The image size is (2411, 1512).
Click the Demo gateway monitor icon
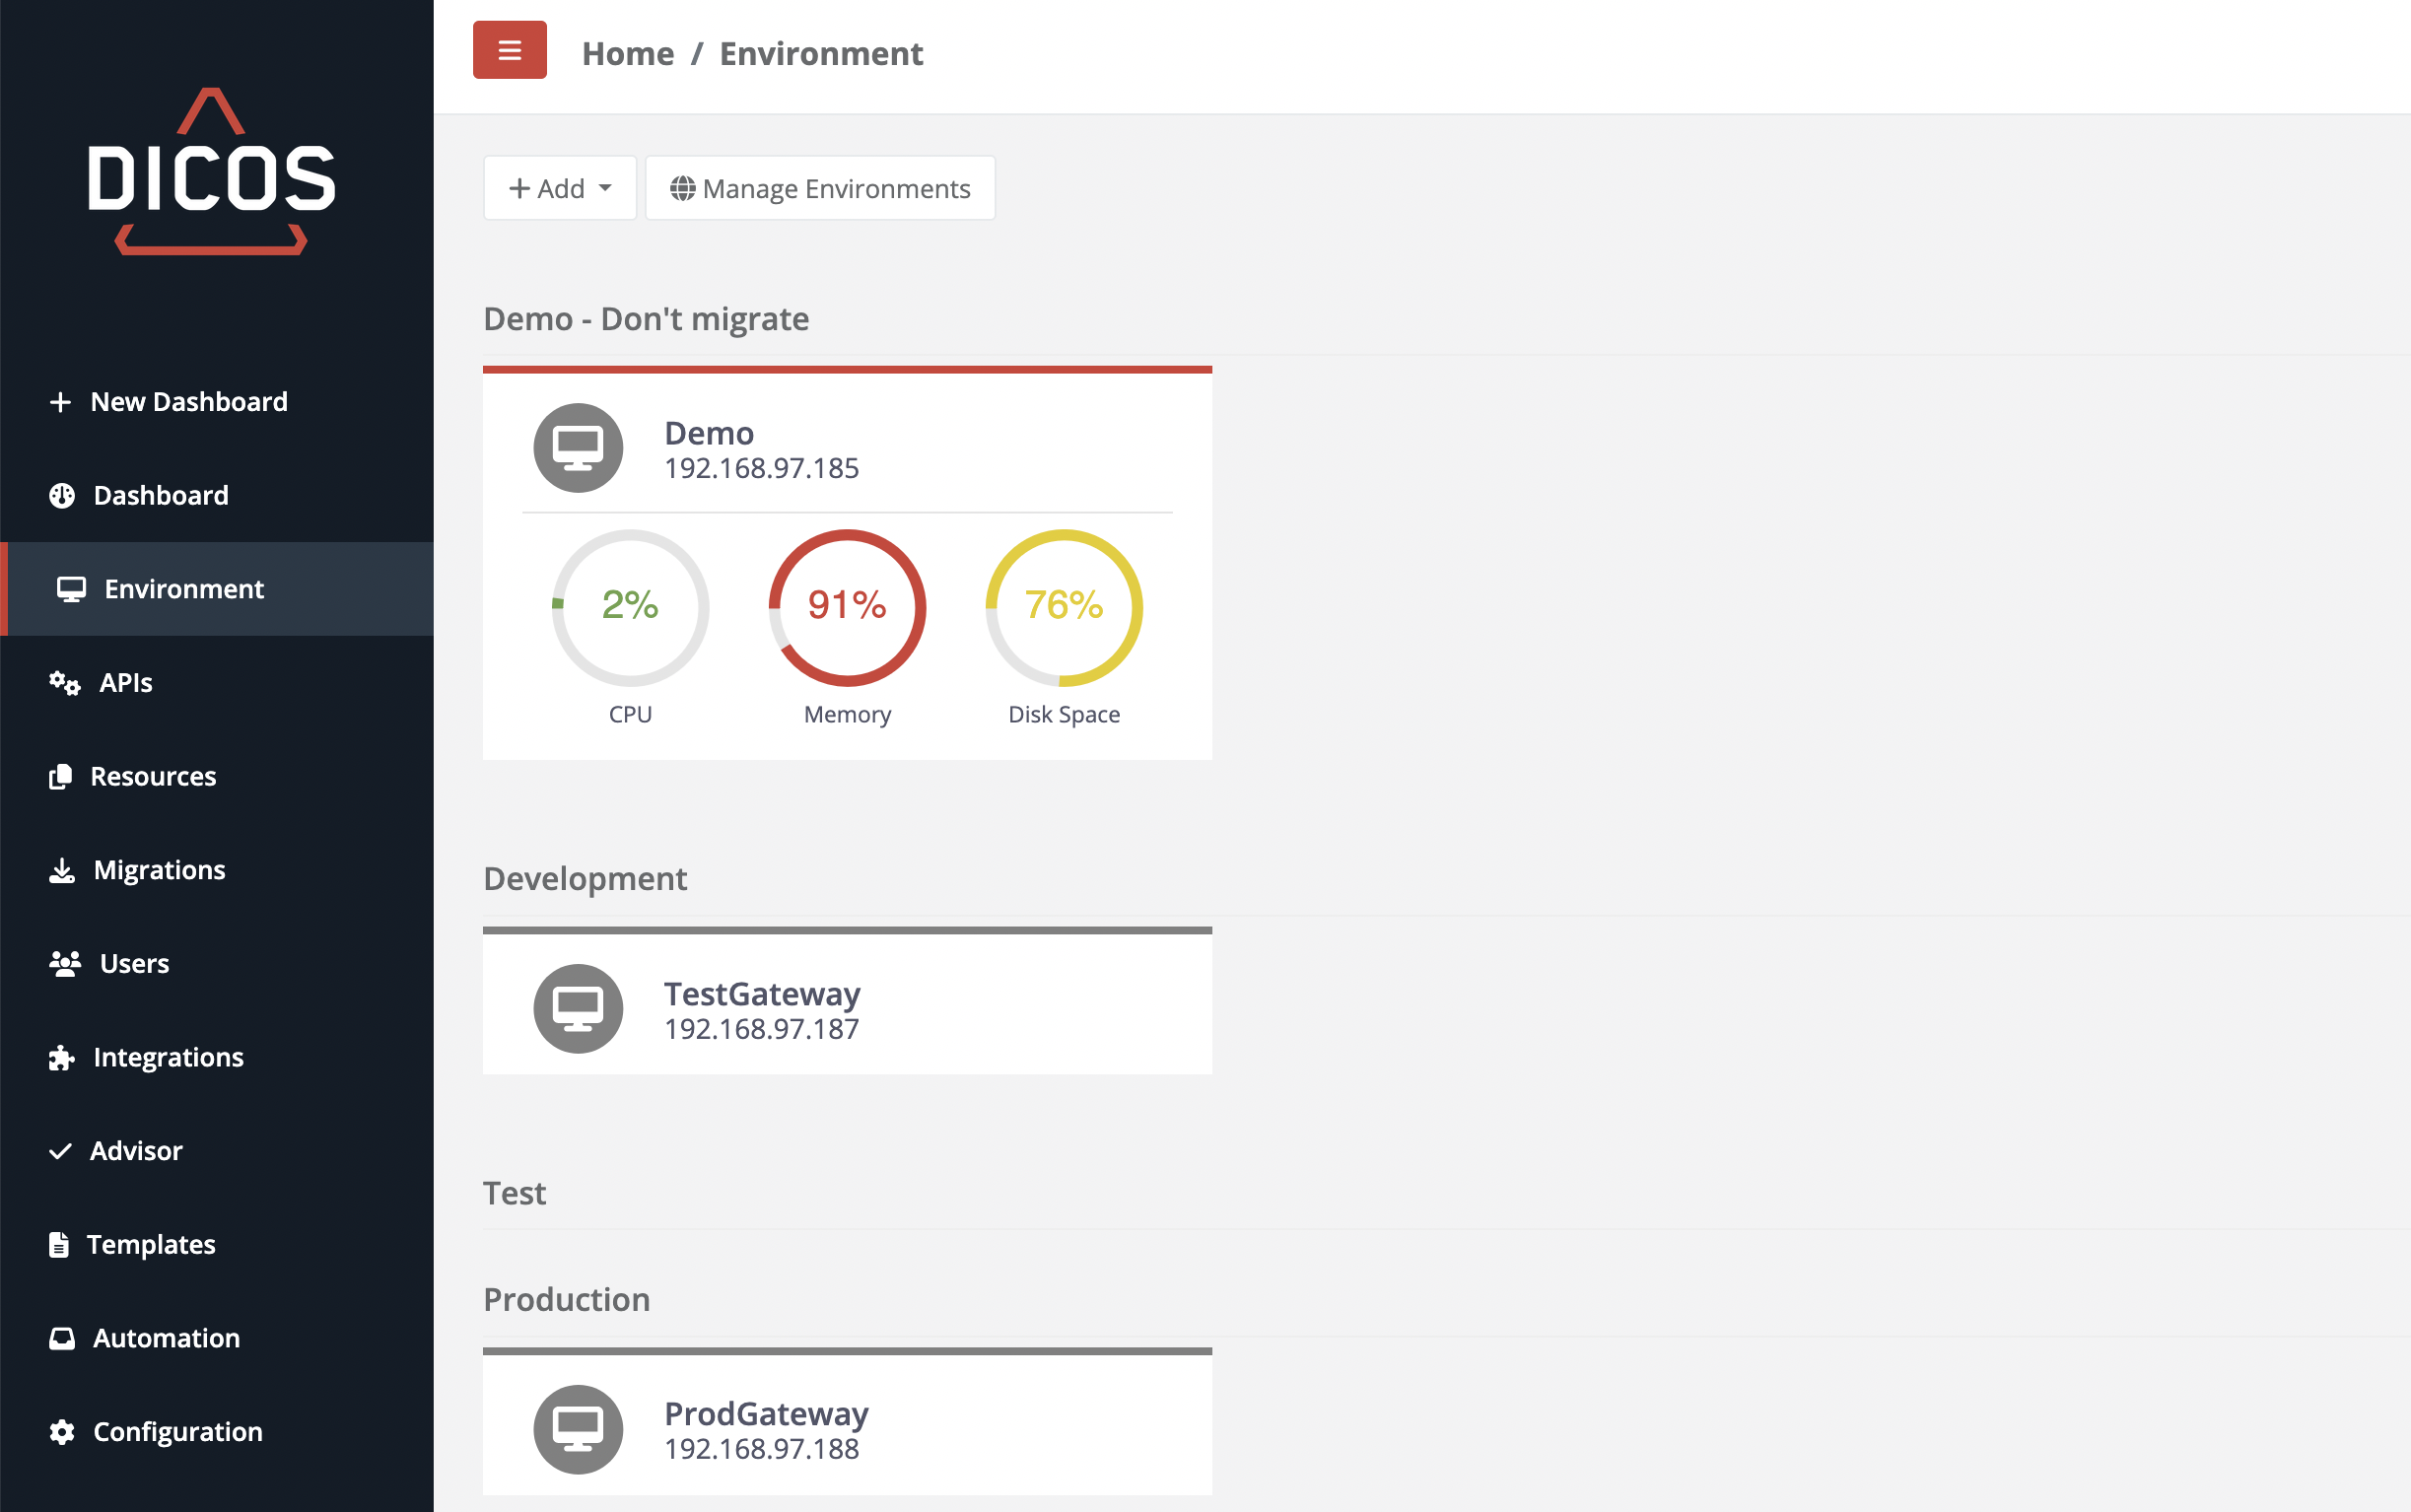coord(578,448)
